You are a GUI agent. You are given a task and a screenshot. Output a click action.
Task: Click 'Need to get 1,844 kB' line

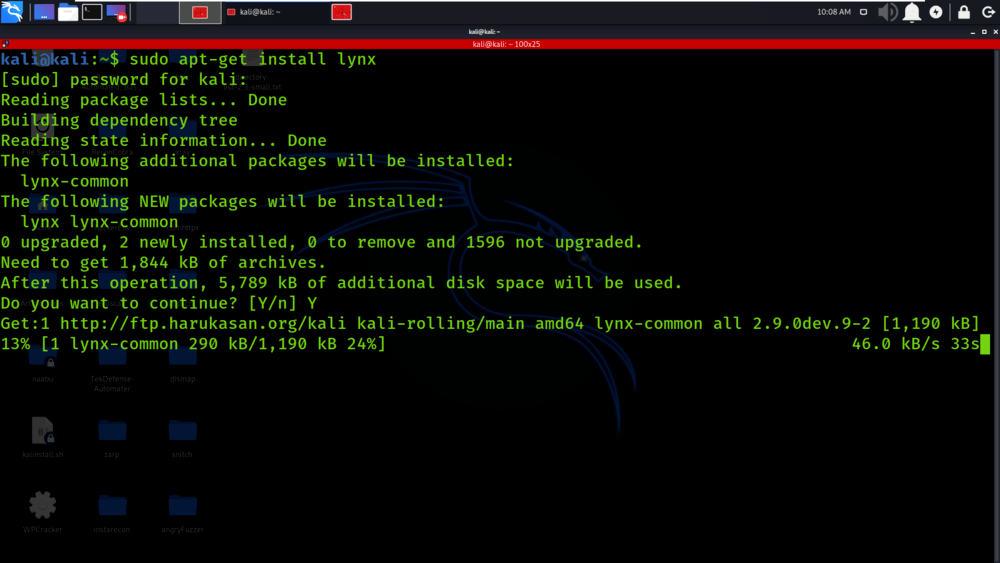tap(163, 263)
